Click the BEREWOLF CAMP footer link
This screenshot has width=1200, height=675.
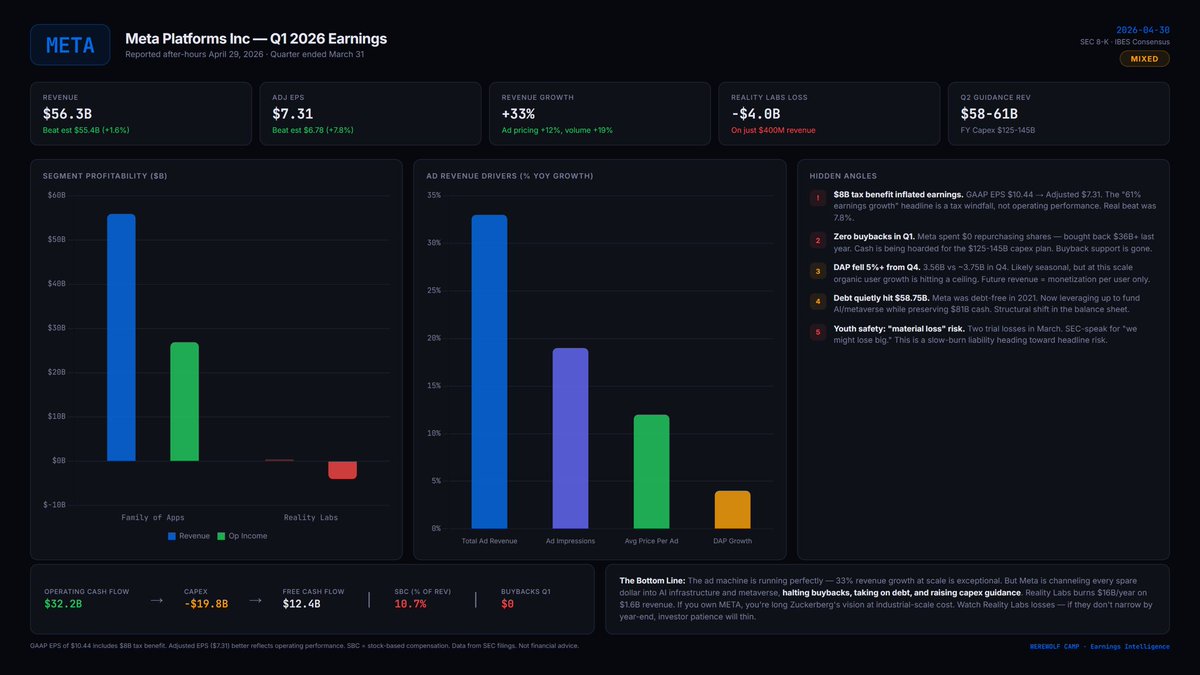pyautogui.click(x=1099, y=646)
